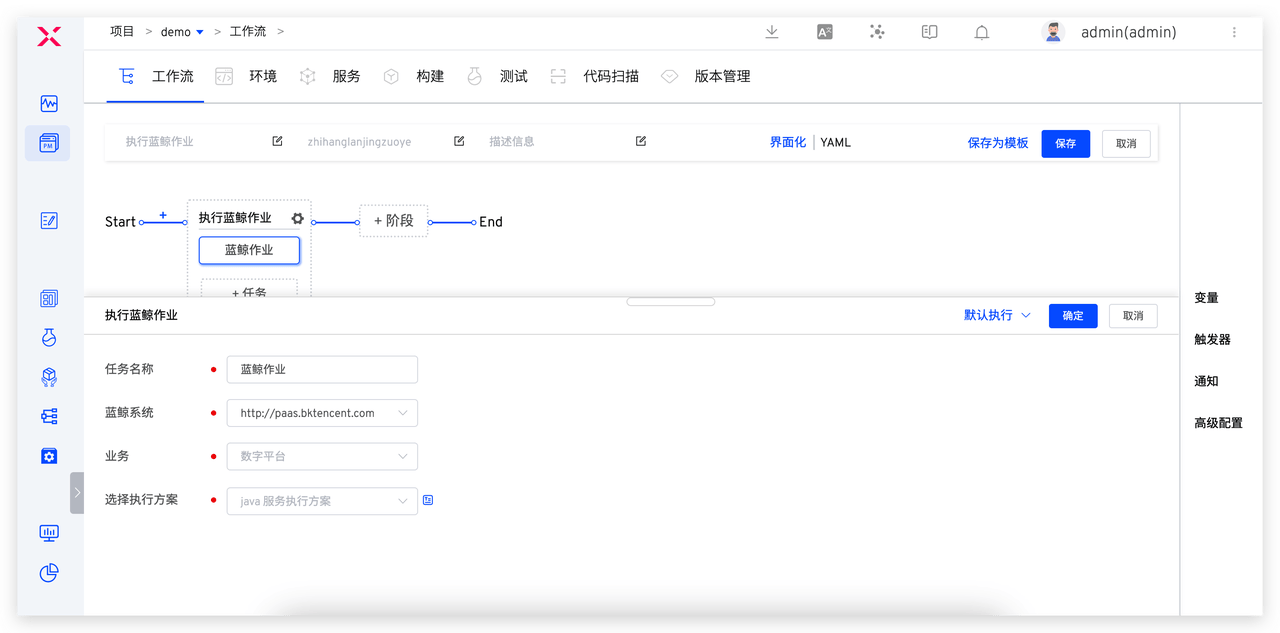Open the 默认执行 dropdown
The image size is (1280, 633).
[997, 315]
